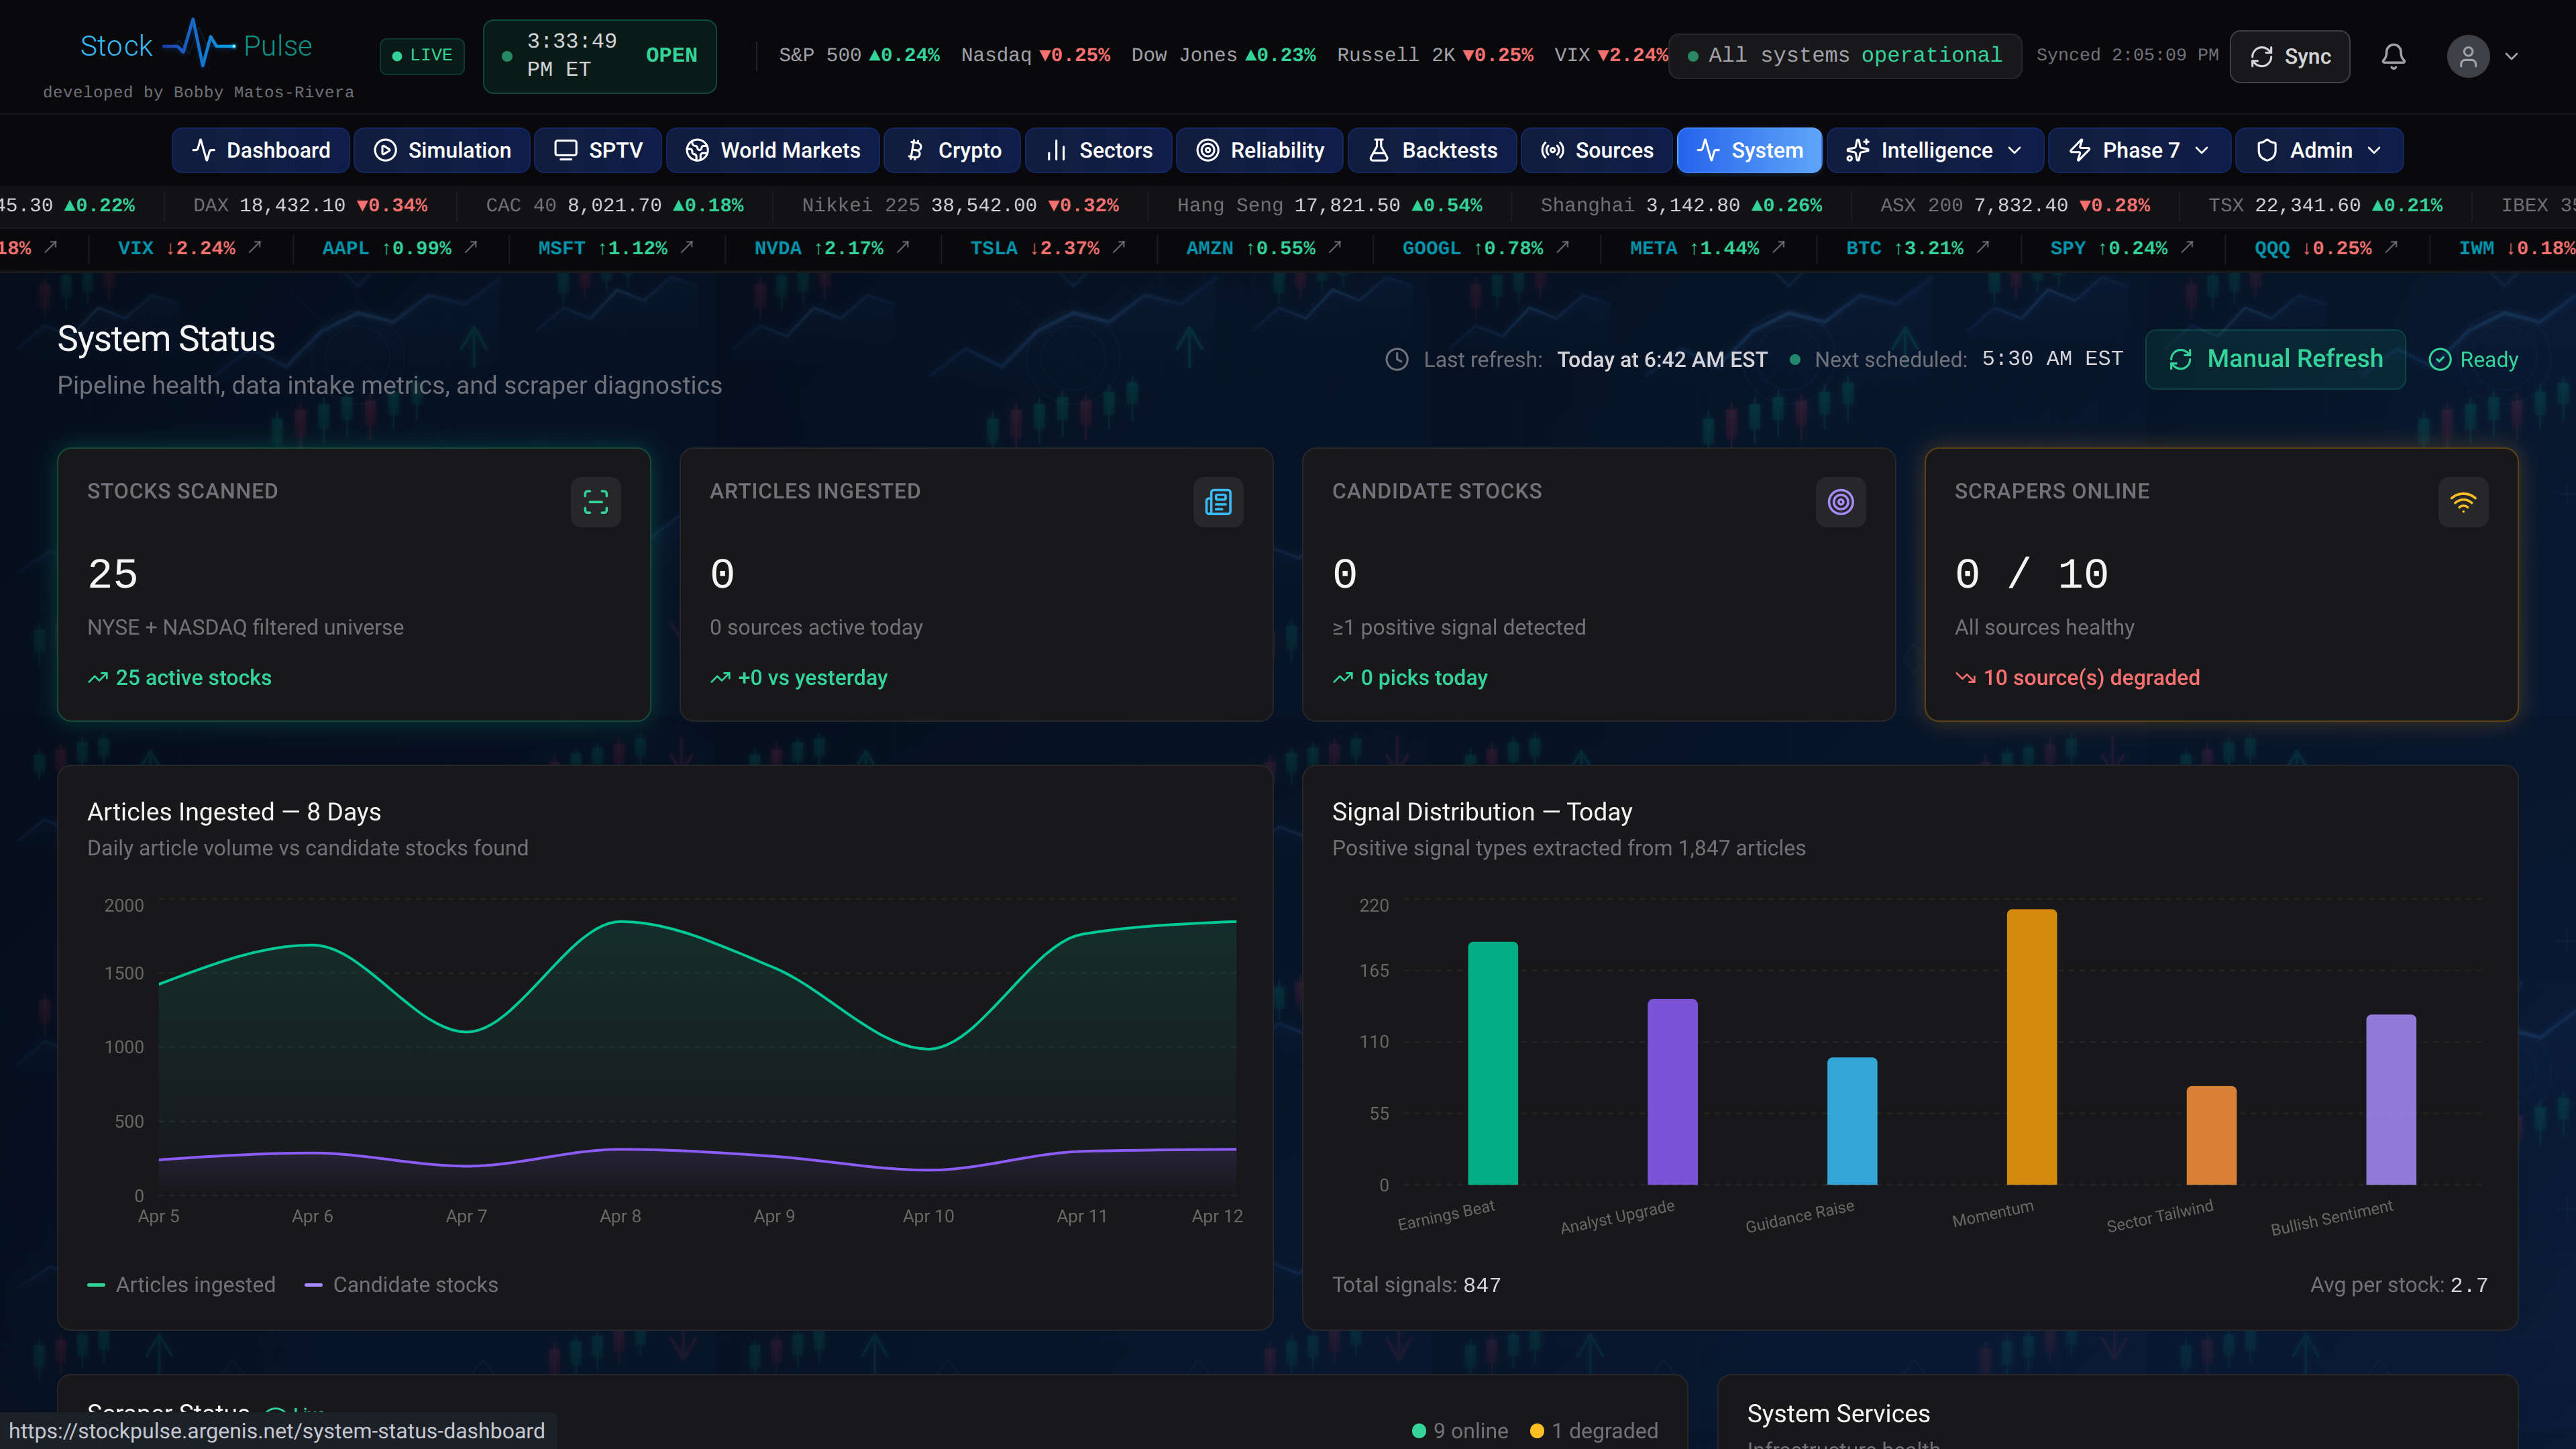Click the Nasdaq index quote
The width and height of the screenshot is (2576, 1449).
point(1035,55)
